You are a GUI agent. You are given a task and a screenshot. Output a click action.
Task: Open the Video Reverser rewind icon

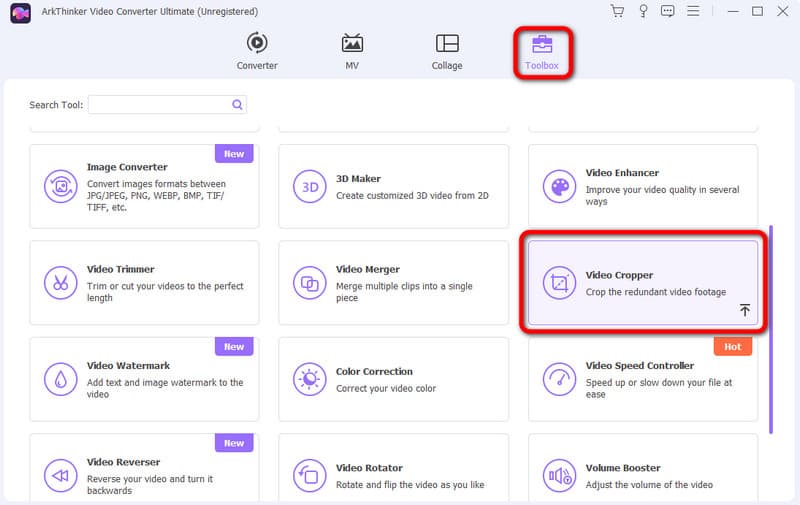[x=61, y=475]
